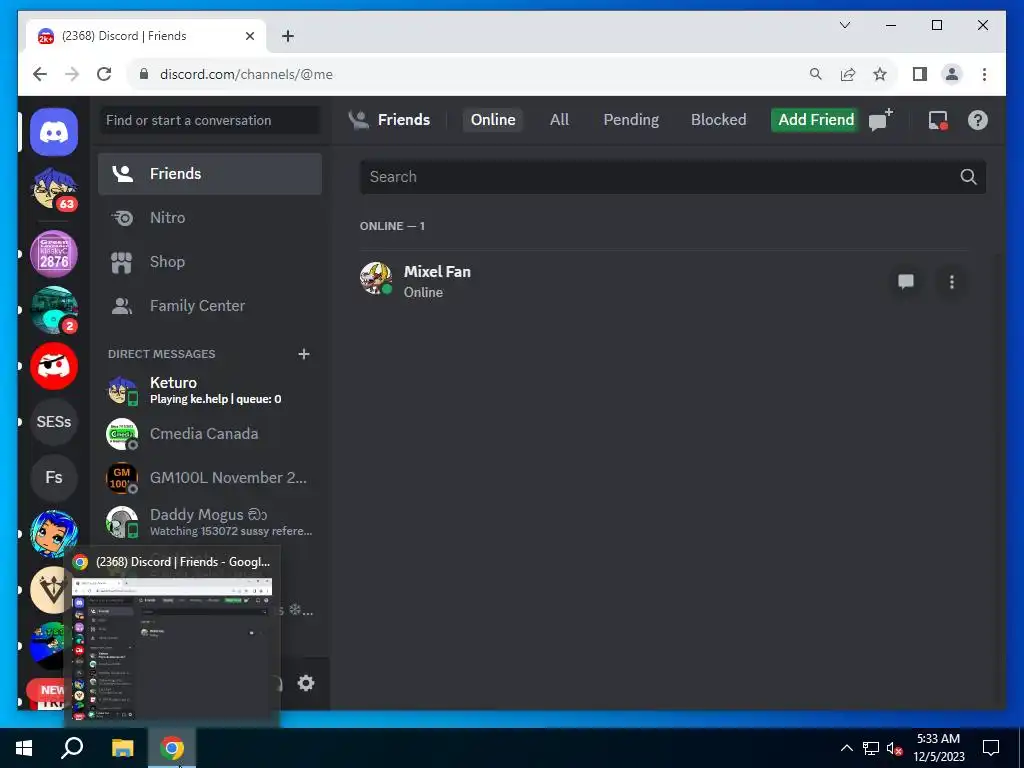1024x768 pixels.
Task: Open the purple 2876 server icon
Action: point(54,254)
